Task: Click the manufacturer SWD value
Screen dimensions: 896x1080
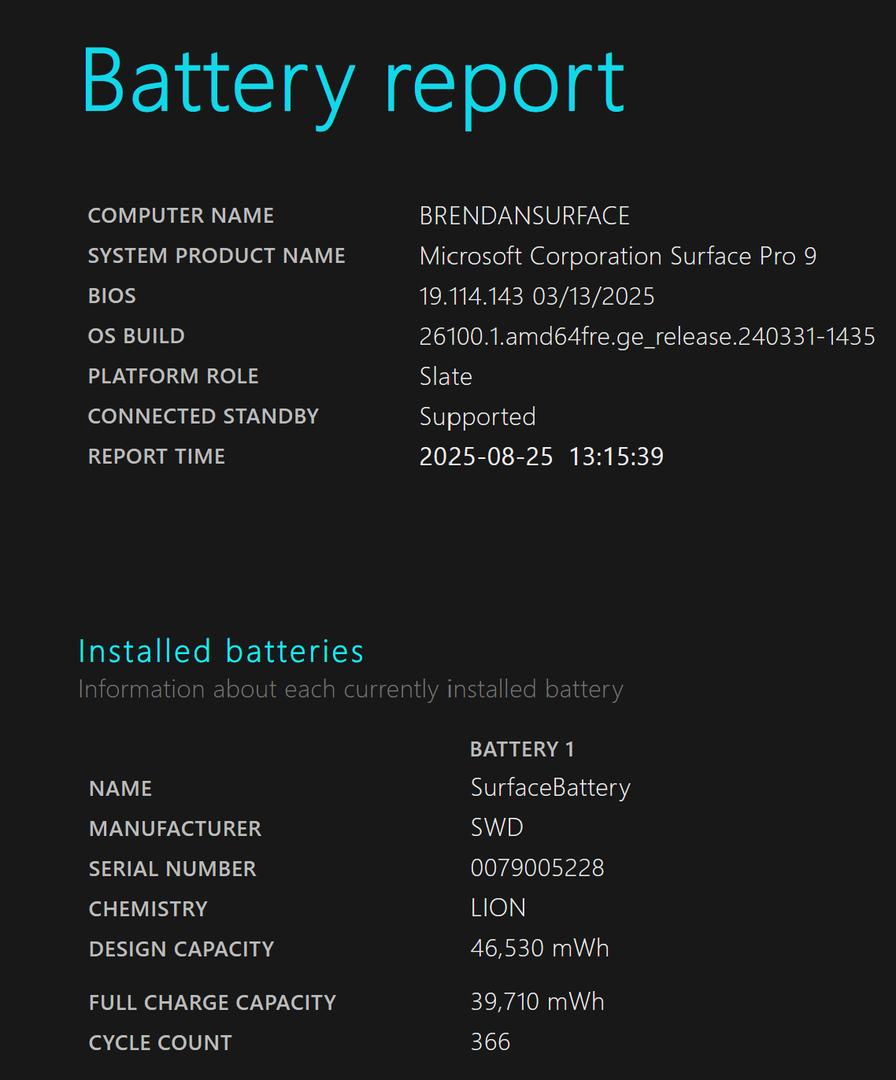Action: tap(497, 827)
